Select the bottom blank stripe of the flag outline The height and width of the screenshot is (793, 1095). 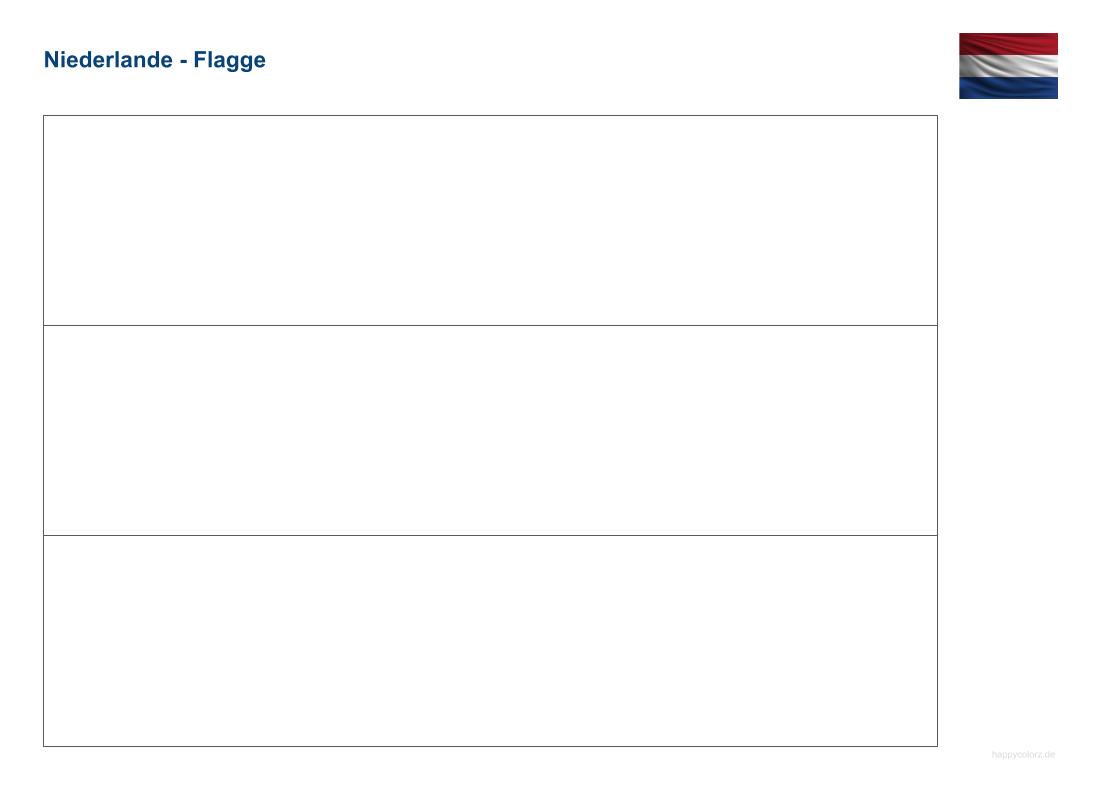coord(490,641)
